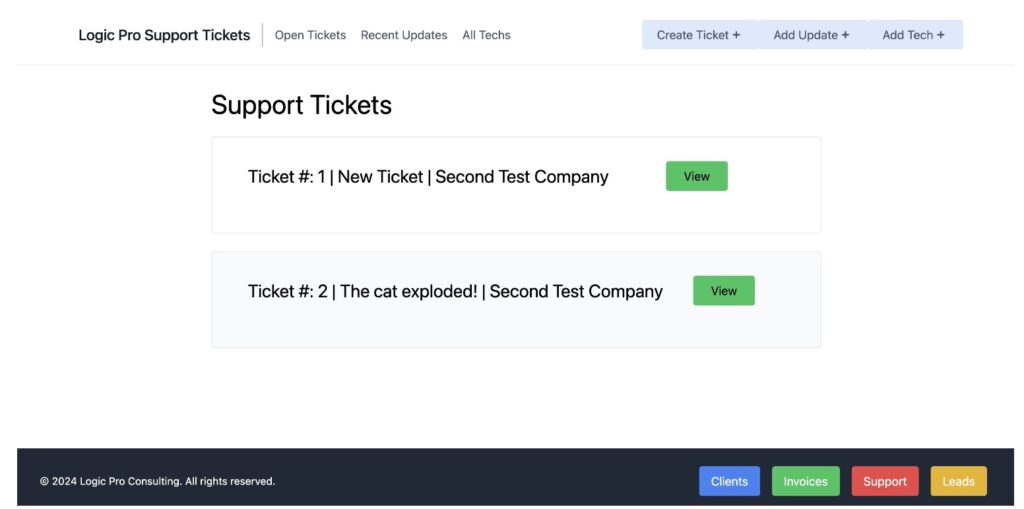Click the Support Tickets page heading
This screenshot has height=509, width=1024.
pyautogui.click(x=301, y=105)
